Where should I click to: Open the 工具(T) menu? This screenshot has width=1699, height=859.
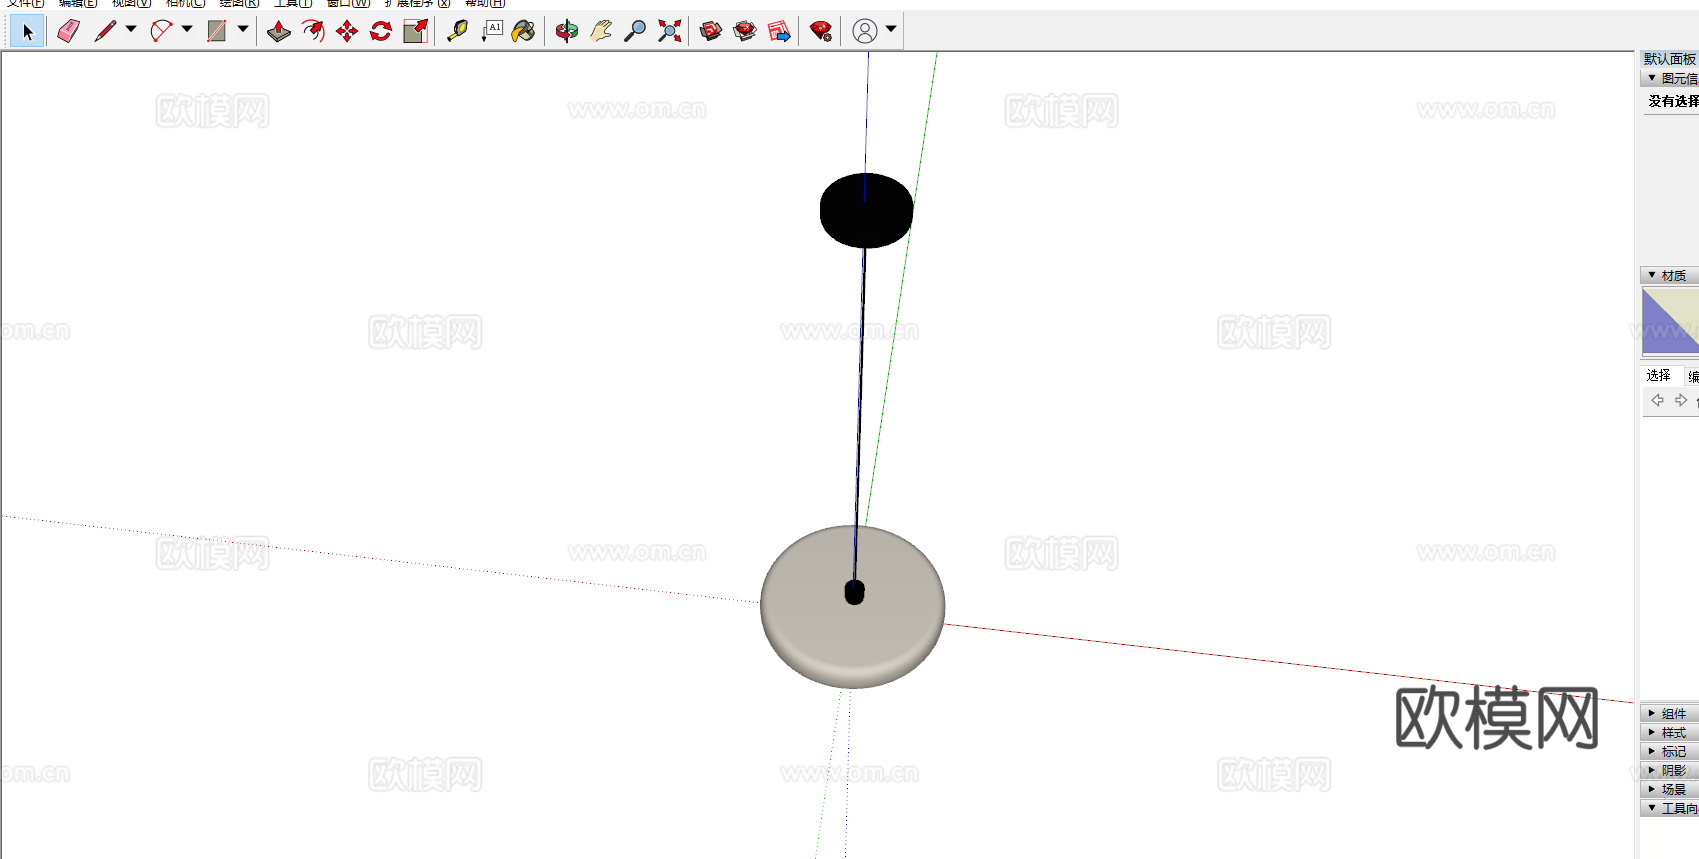click(293, 3)
